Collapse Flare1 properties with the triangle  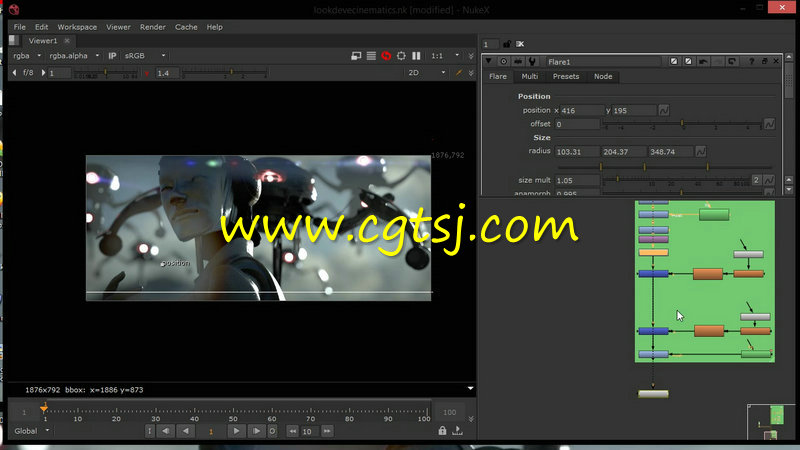(489, 61)
